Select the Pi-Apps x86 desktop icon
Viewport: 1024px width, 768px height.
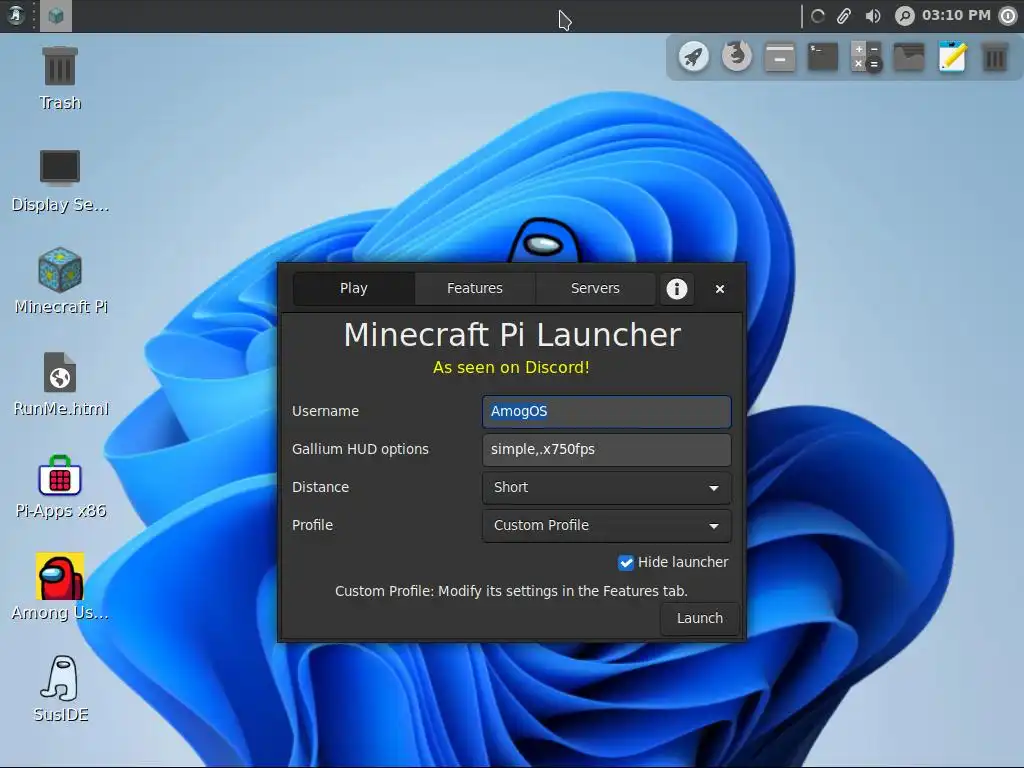60,487
